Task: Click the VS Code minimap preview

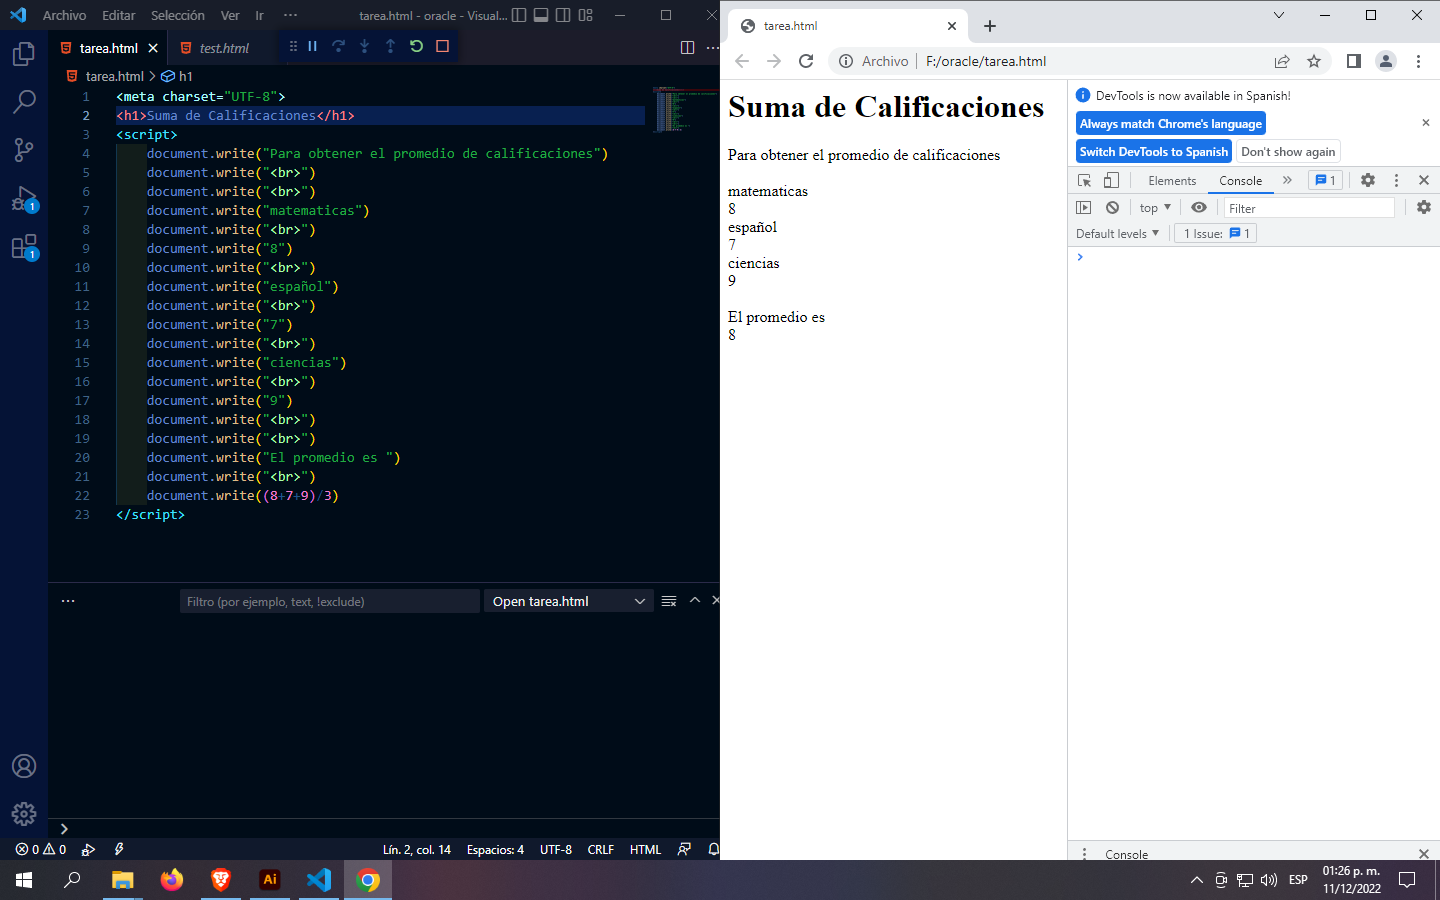Action: coord(684,110)
